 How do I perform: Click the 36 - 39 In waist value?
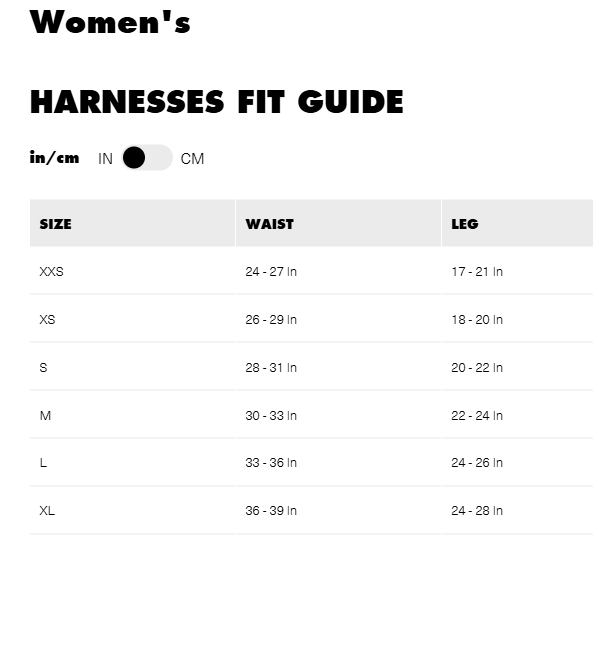click(271, 510)
